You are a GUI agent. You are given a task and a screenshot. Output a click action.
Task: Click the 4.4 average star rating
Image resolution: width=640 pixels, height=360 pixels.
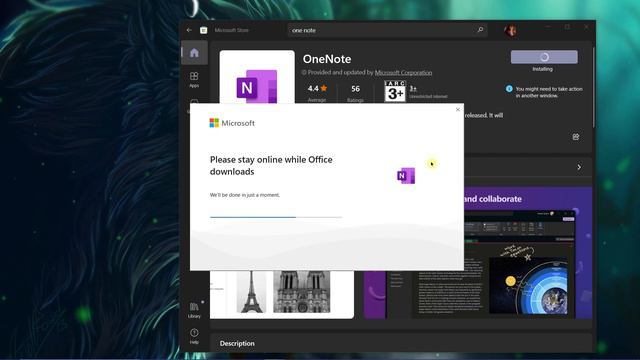pos(317,89)
